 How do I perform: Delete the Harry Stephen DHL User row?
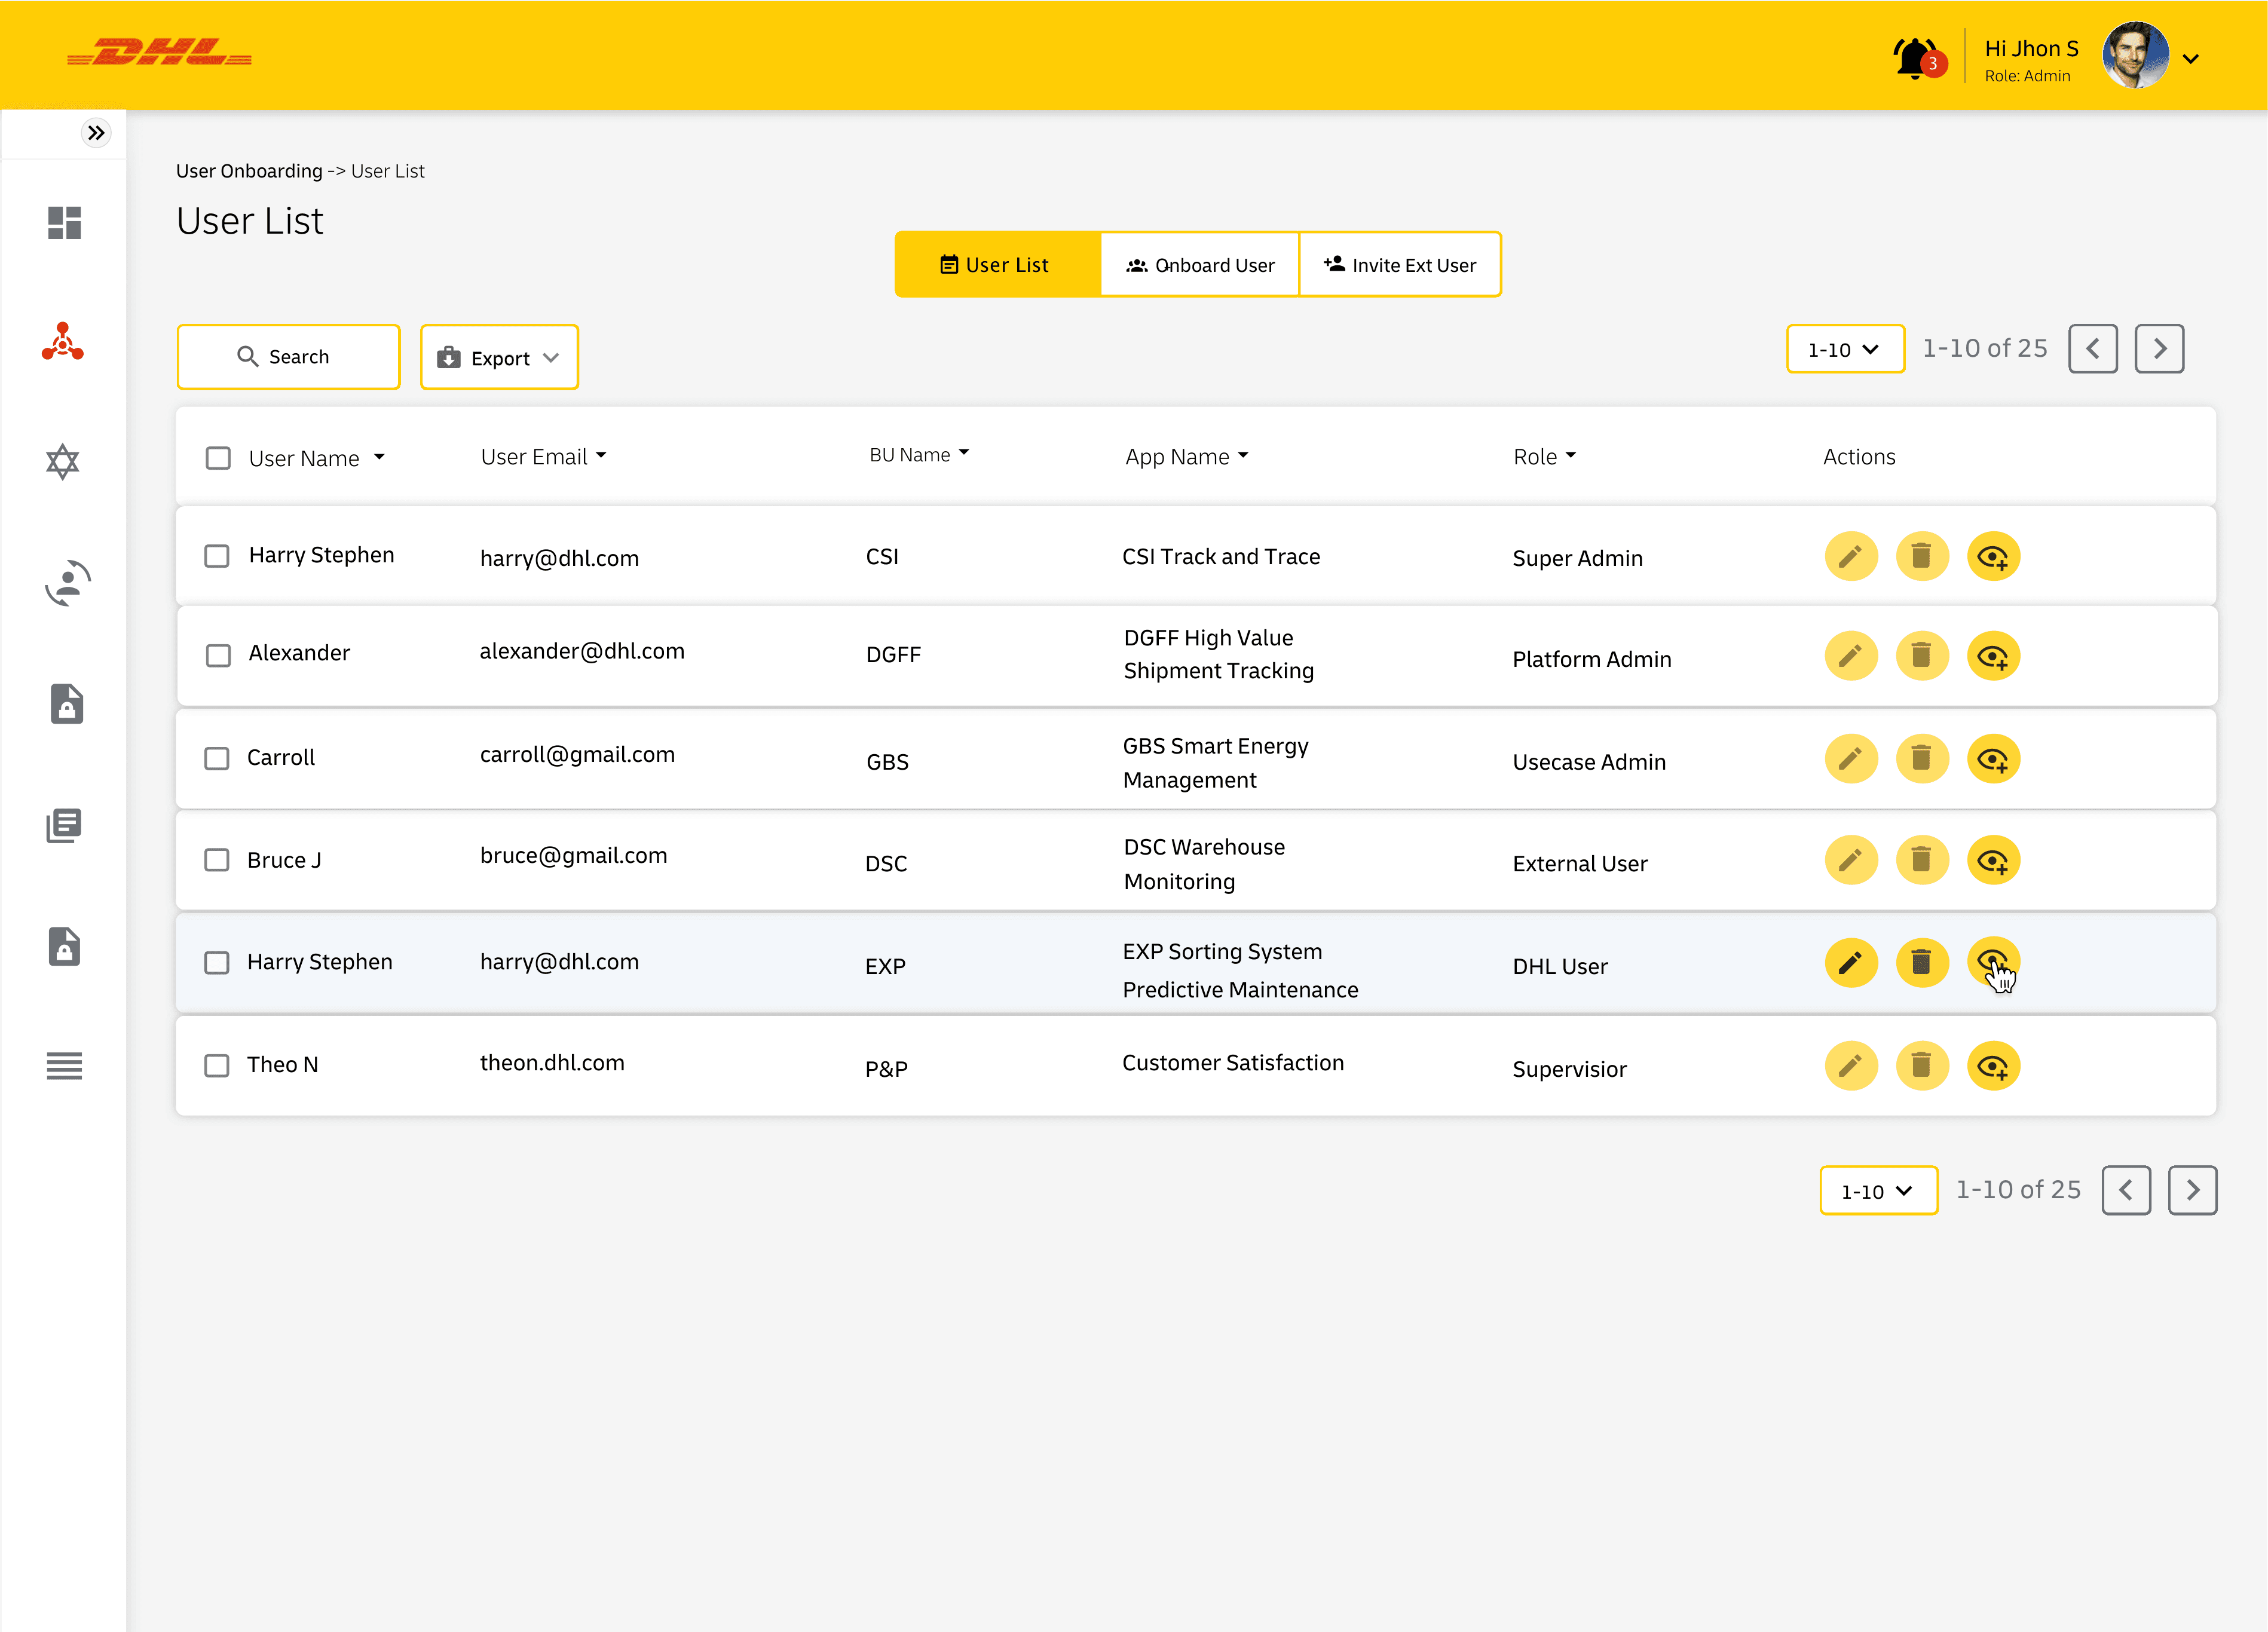tap(1922, 963)
